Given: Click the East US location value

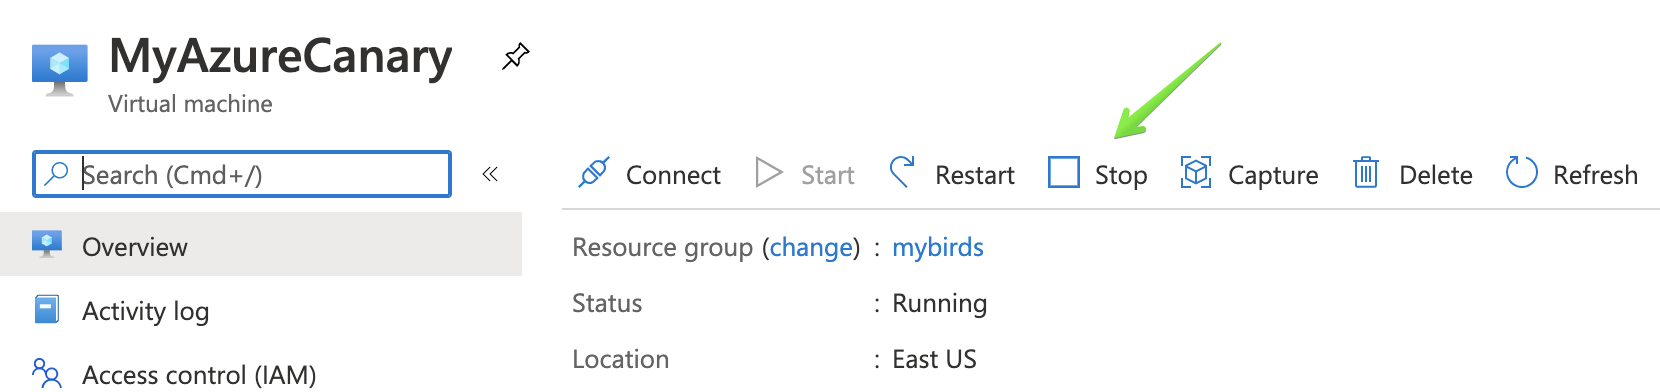Looking at the screenshot, I should pos(934,359).
